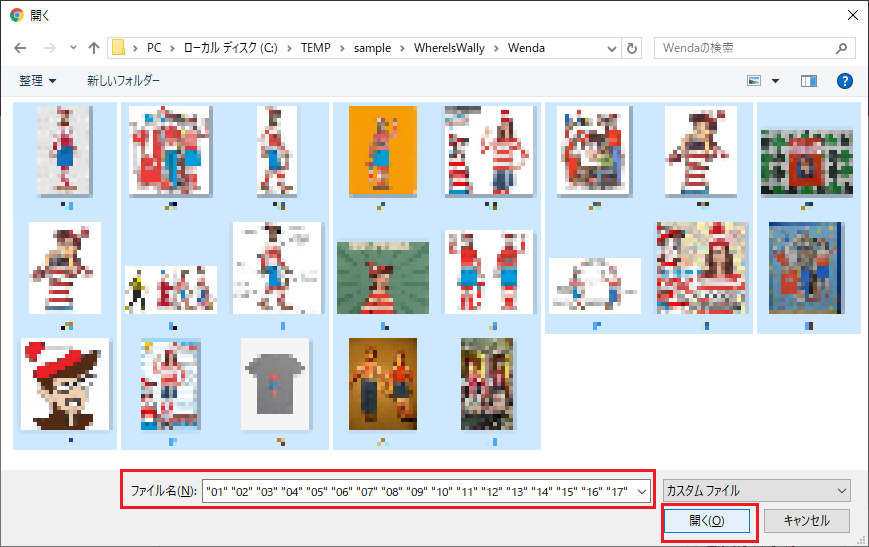The height and width of the screenshot is (547, 869).
Task: Click the folder icon in address bar
Action: pyautogui.click(x=118, y=48)
